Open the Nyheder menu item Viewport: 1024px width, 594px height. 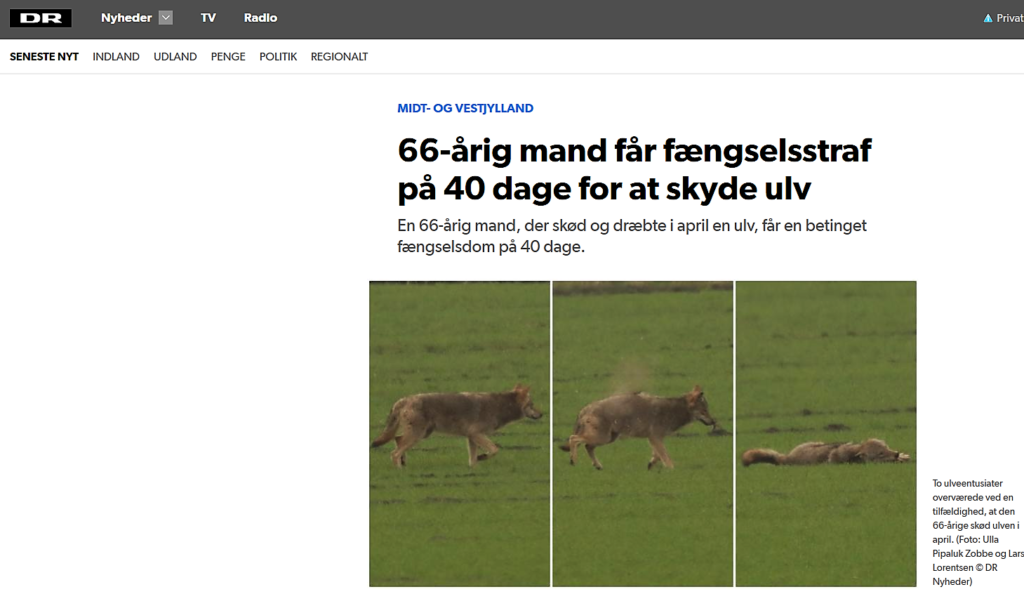(126, 18)
